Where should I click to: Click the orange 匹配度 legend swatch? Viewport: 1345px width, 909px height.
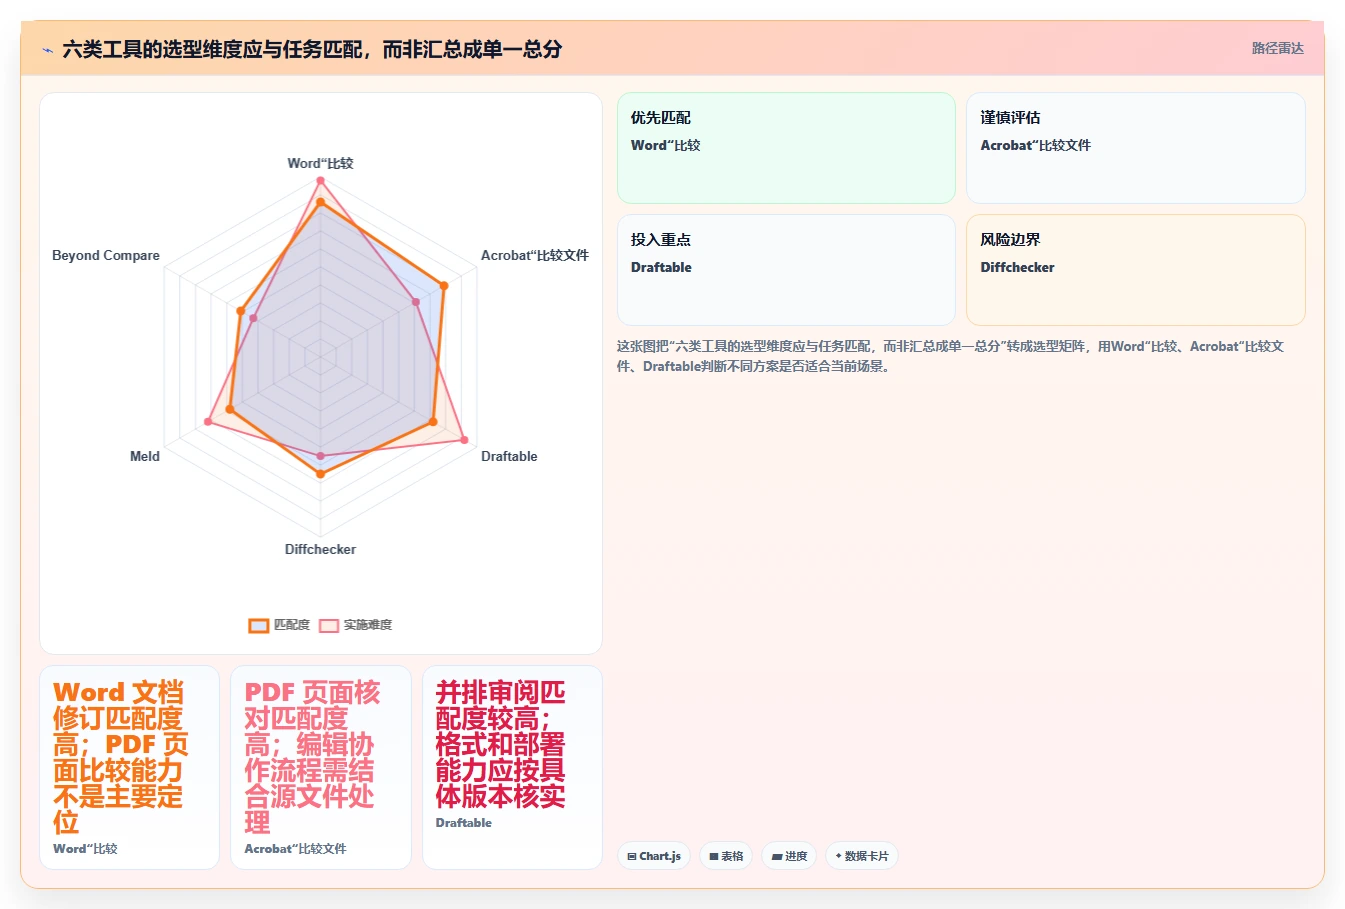coord(259,625)
